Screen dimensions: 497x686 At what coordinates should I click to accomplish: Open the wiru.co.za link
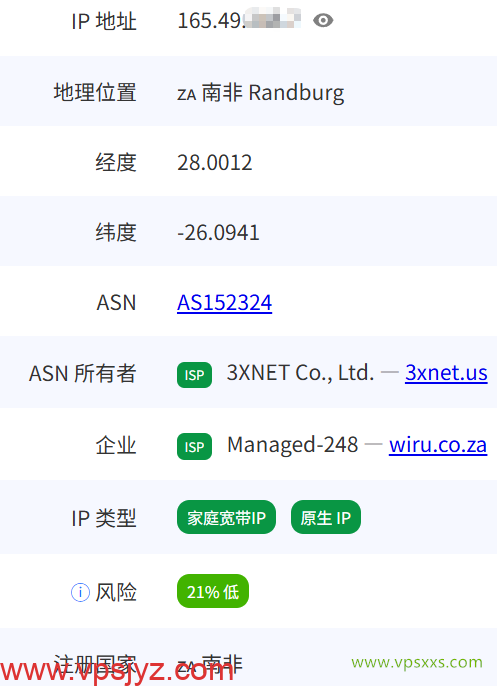click(x=438, y=445)
